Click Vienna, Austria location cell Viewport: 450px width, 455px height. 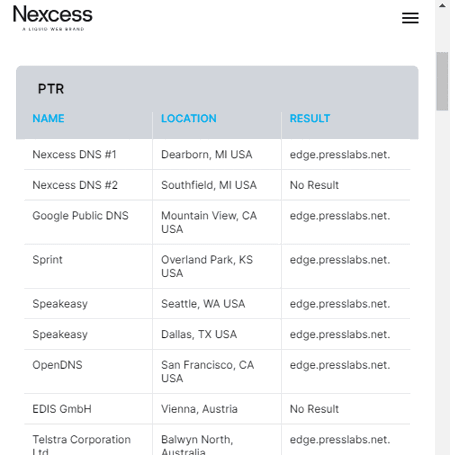199,409
